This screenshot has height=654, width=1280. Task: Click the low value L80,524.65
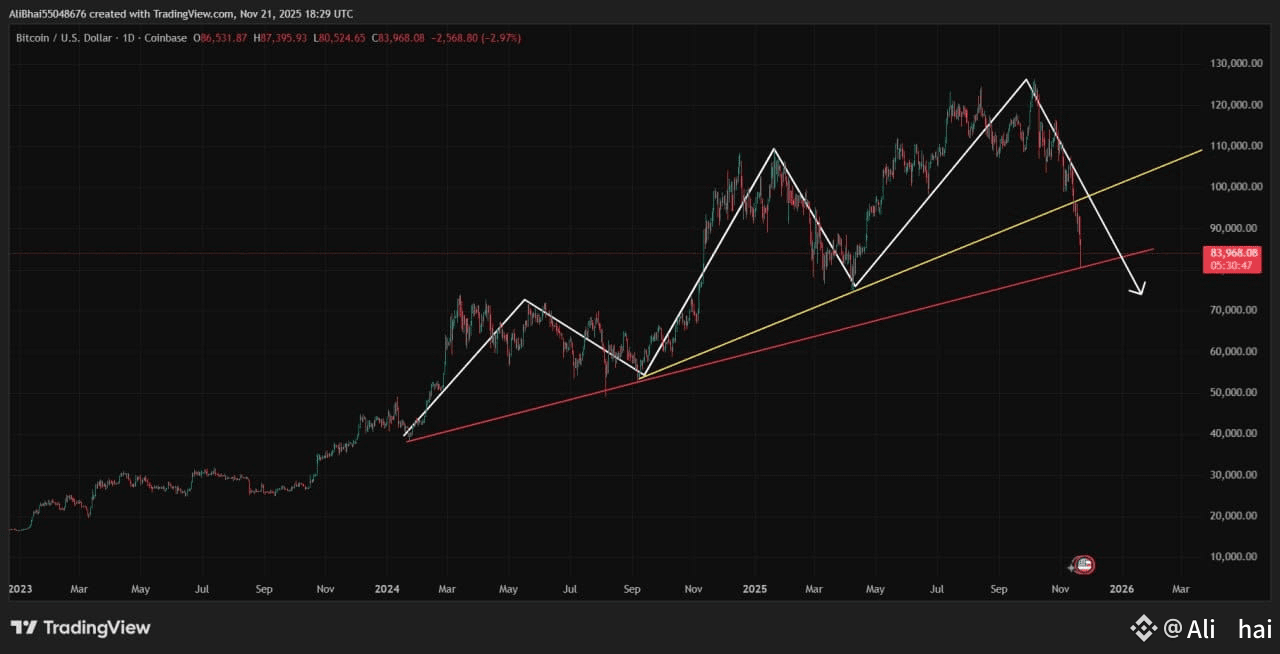[x=340, y=38]
